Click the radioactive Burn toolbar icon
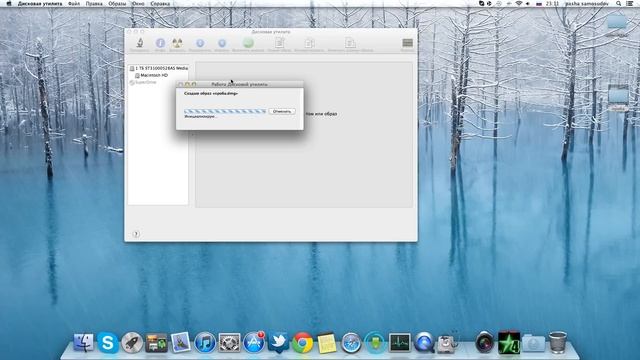 (177, 43)
